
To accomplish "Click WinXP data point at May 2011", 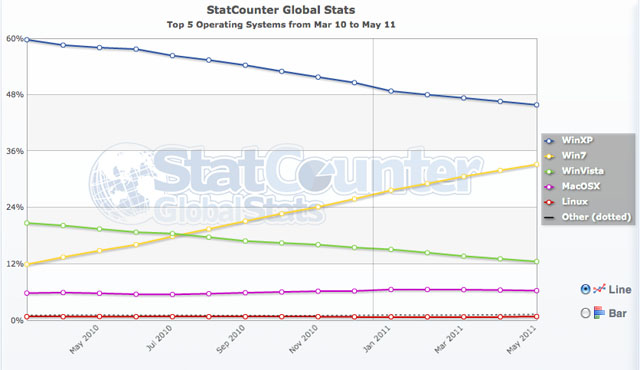I will (536, 105).
